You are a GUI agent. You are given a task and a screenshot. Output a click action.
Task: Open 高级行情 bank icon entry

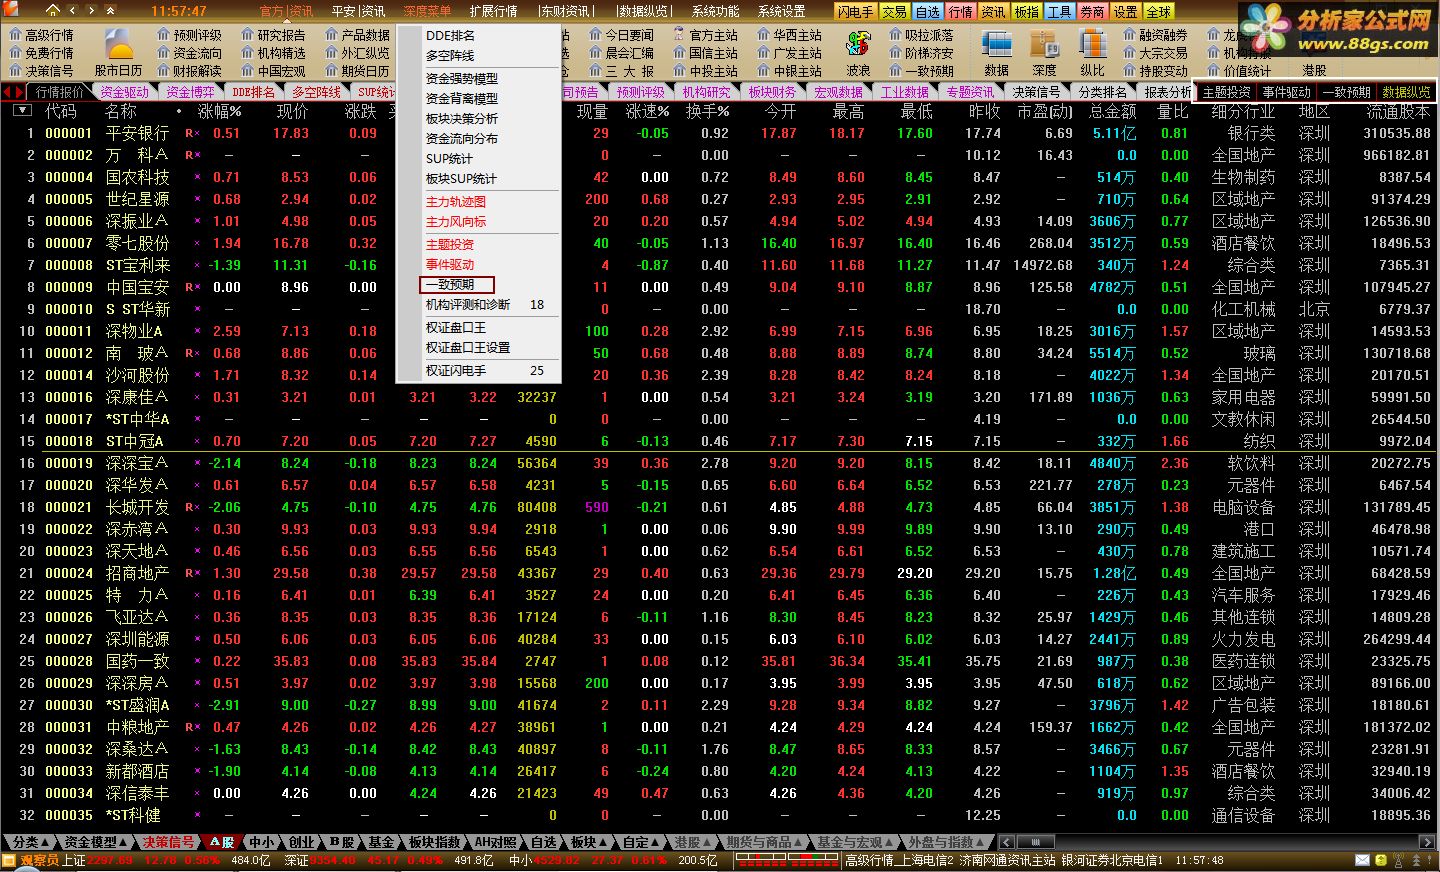[41, 35]
